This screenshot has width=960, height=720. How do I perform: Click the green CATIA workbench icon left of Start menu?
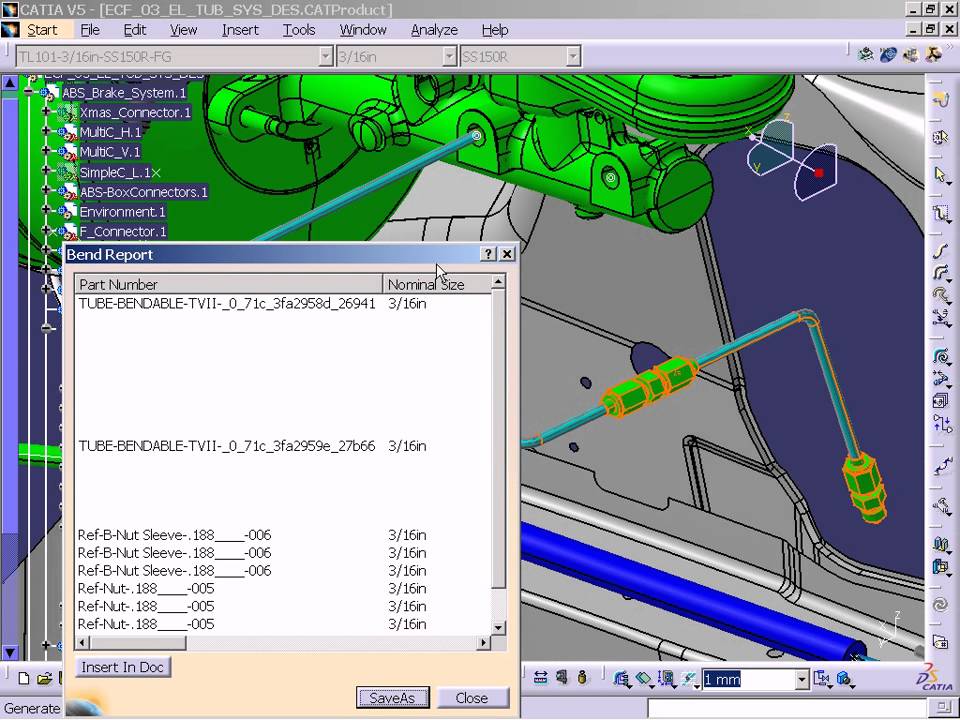(11, 29)
